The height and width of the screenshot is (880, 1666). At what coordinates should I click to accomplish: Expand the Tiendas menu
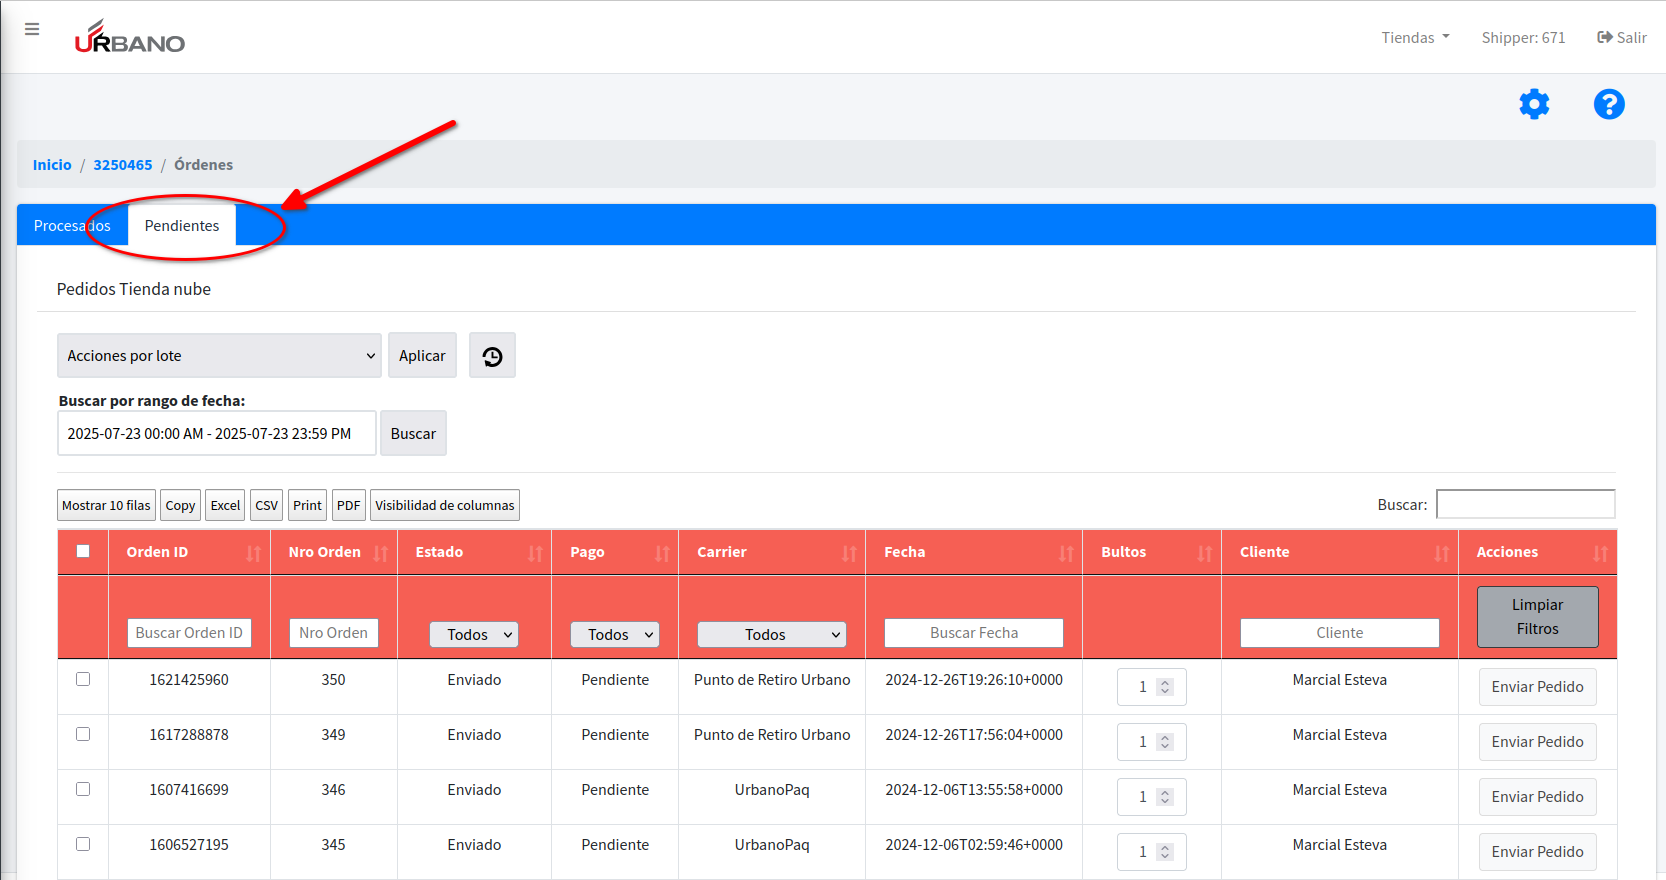click(x=1414, y=38)
